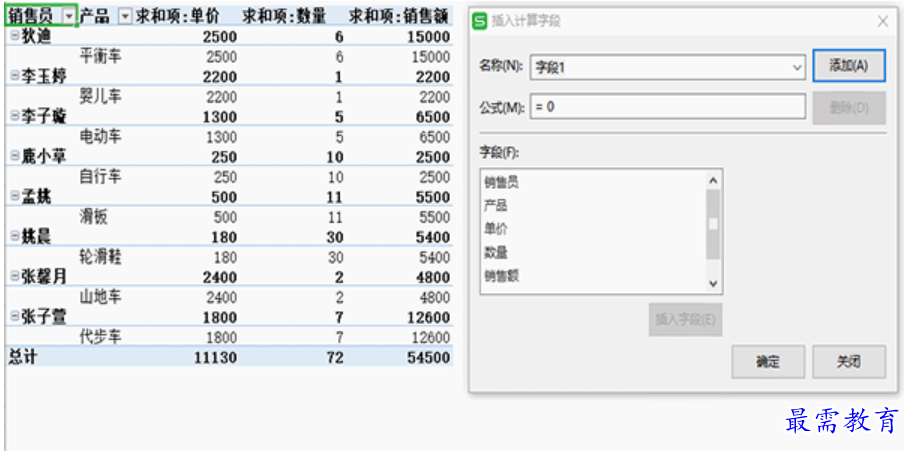Click the 公式 formula input field
907x452 pixels.
pos(668,107)
